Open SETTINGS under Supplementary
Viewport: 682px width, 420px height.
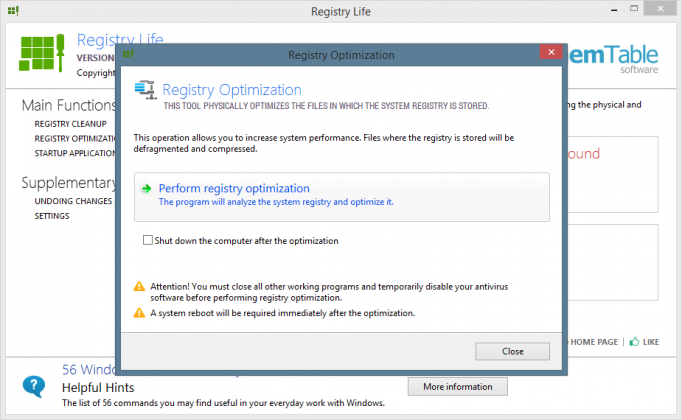[52, 216]
